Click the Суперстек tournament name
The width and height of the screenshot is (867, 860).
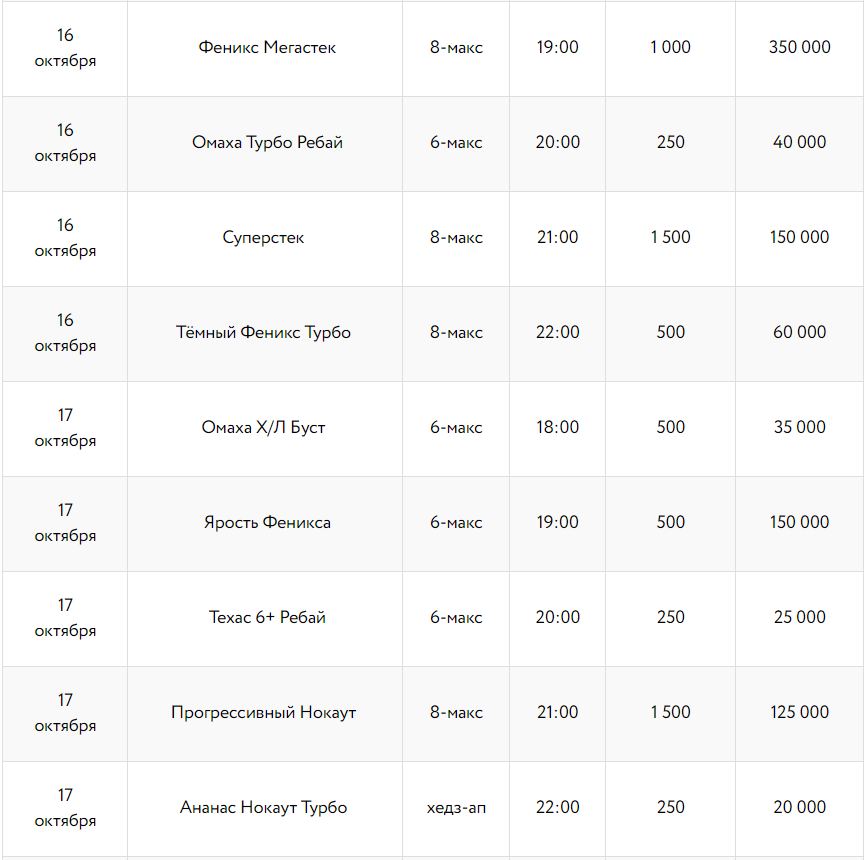(x=264, y=238)
